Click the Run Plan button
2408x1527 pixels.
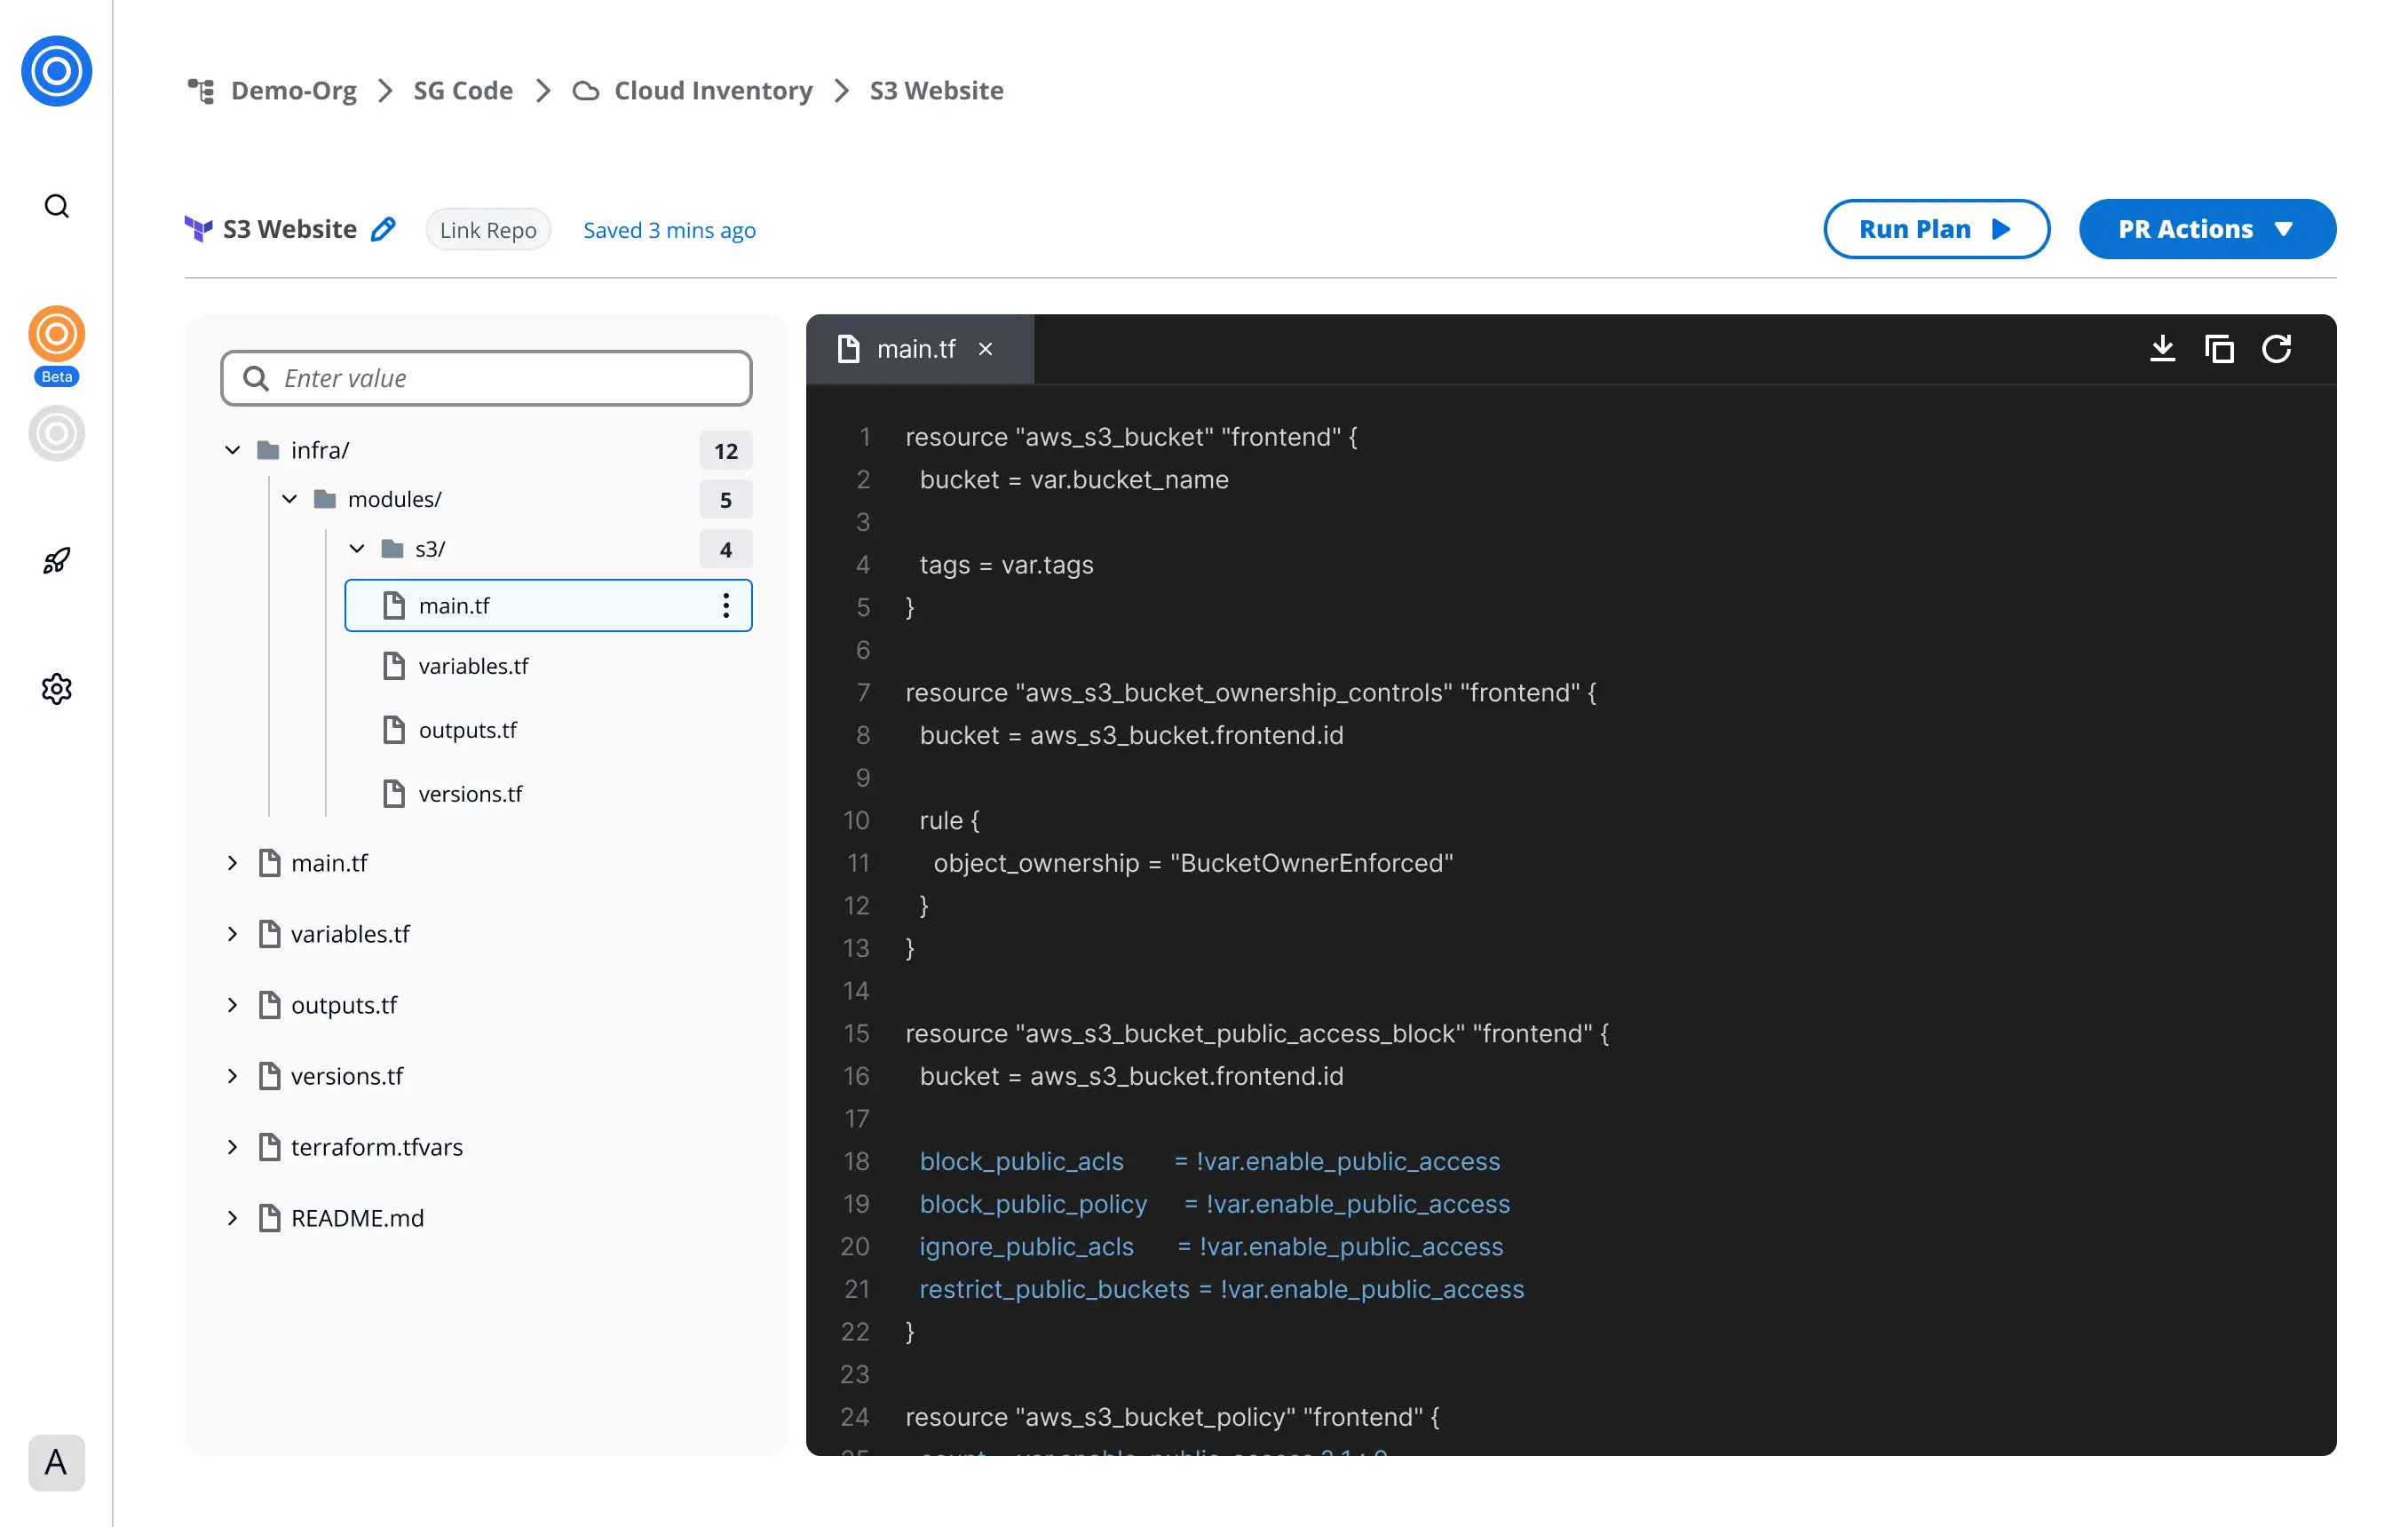pos(1935,229)
